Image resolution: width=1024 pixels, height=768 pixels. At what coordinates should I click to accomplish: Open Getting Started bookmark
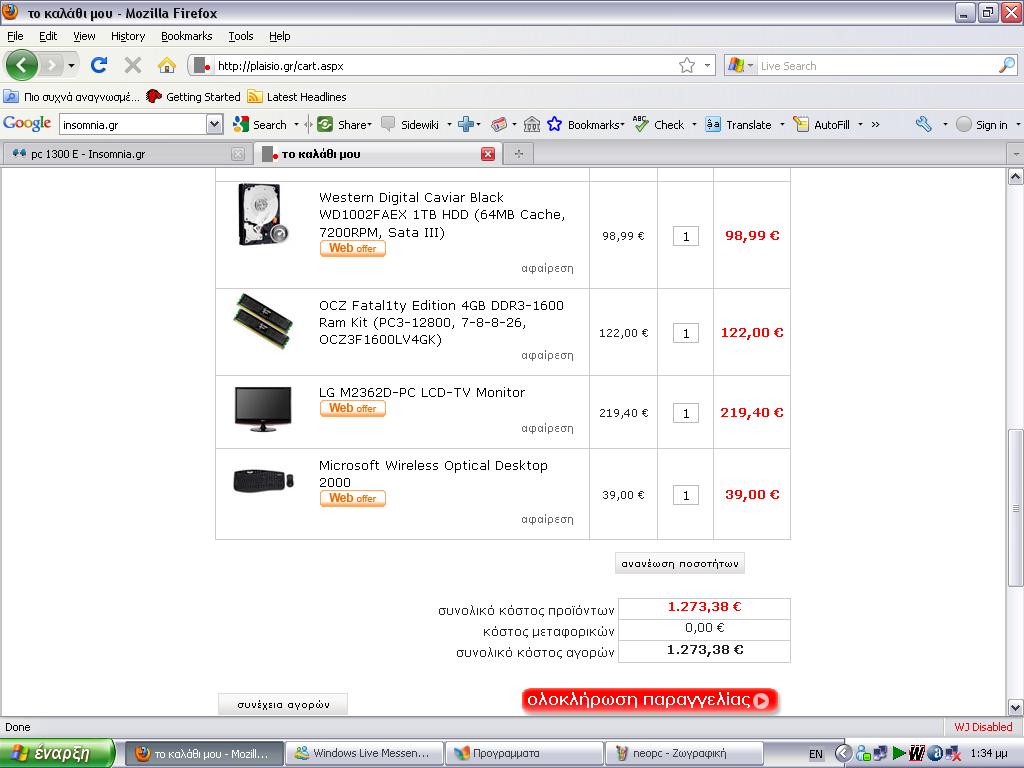193,97
